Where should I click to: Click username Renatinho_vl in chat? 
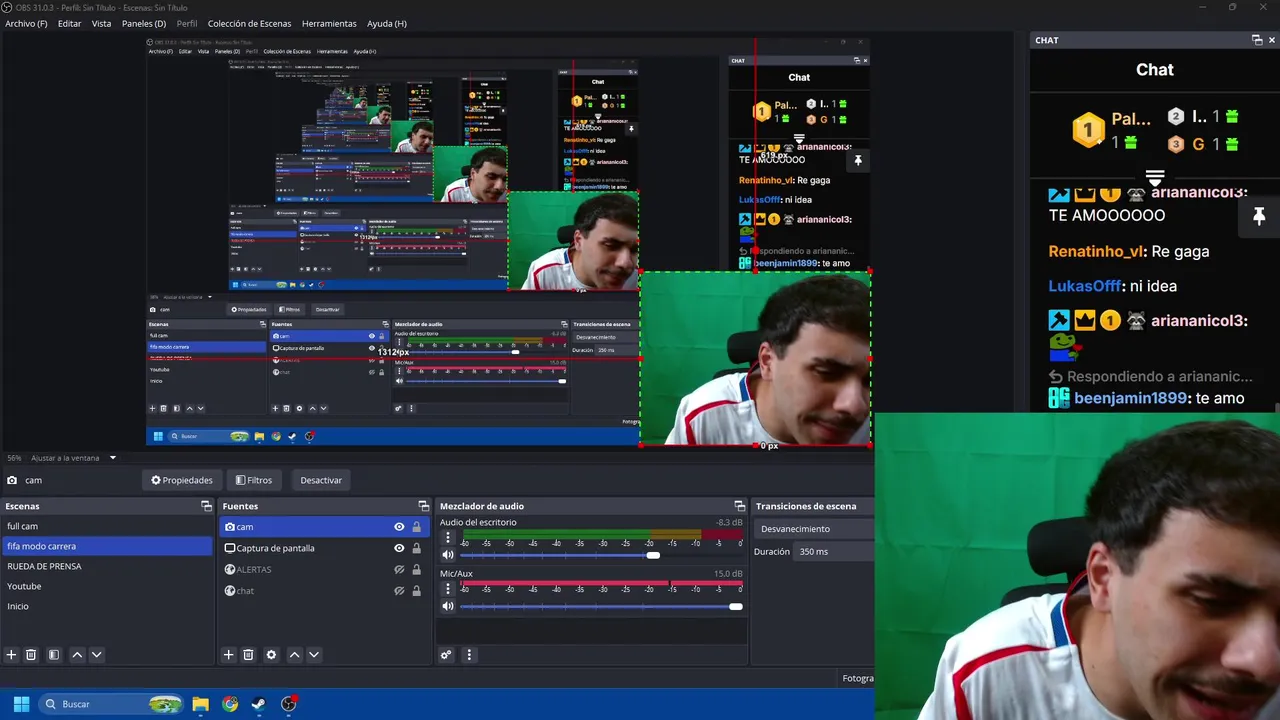tap(1096, 252)
